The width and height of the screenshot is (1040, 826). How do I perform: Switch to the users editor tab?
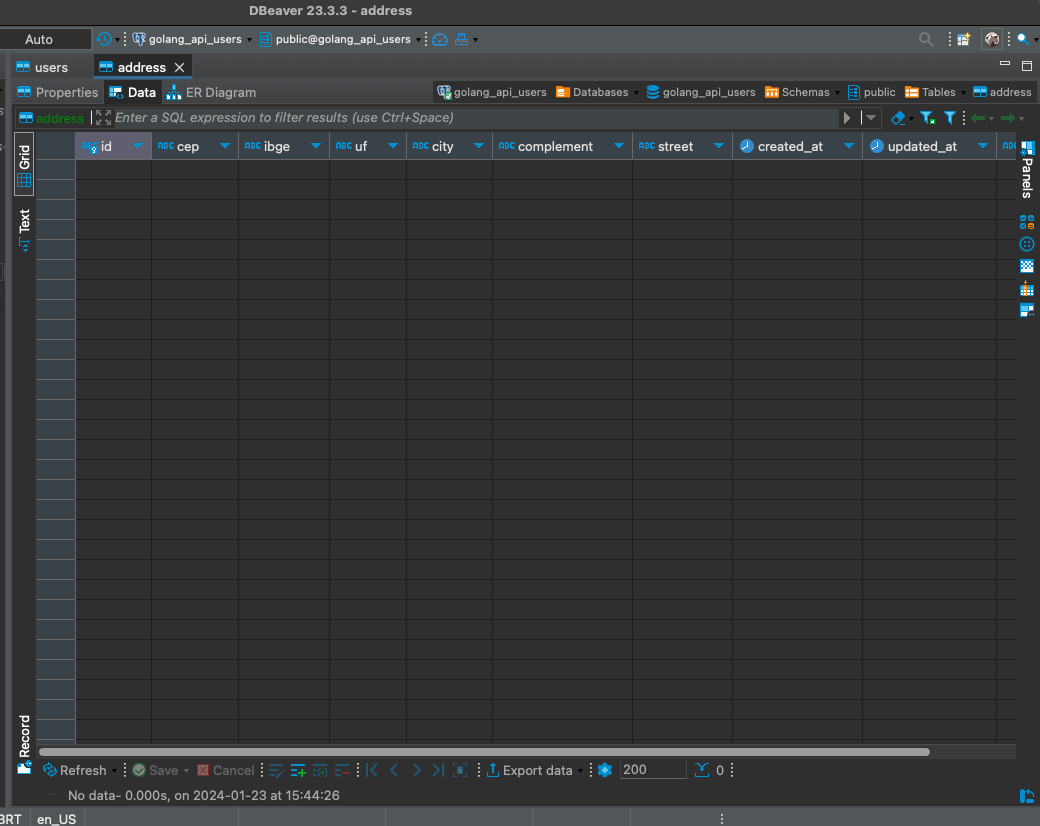click(42, 67)
